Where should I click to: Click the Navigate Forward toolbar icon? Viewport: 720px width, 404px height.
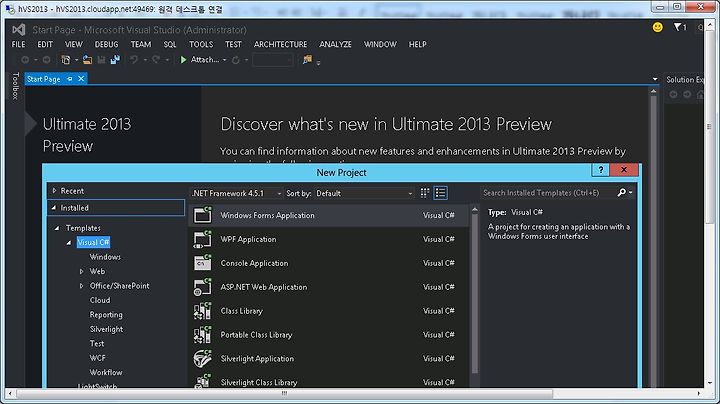coord(46,60)
